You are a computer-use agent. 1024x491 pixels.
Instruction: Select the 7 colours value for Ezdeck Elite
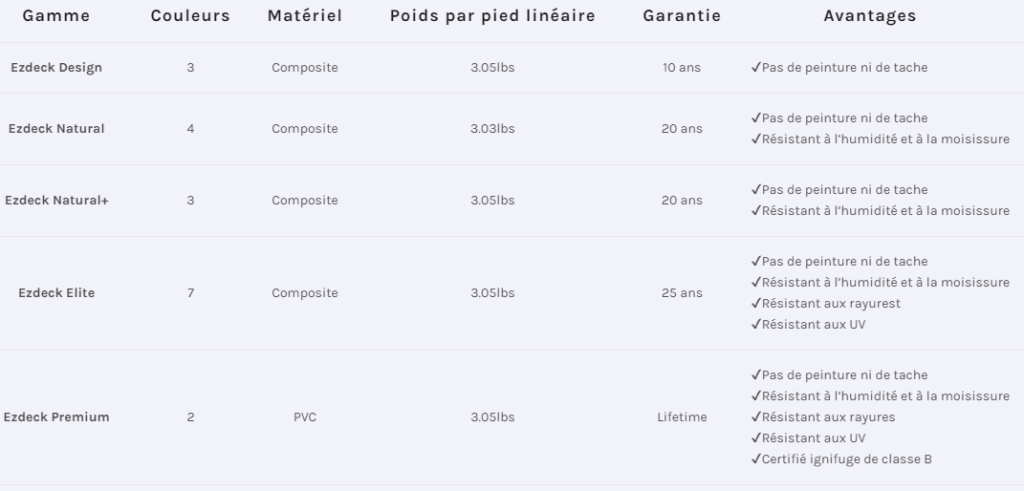click(x=190, y=293)
